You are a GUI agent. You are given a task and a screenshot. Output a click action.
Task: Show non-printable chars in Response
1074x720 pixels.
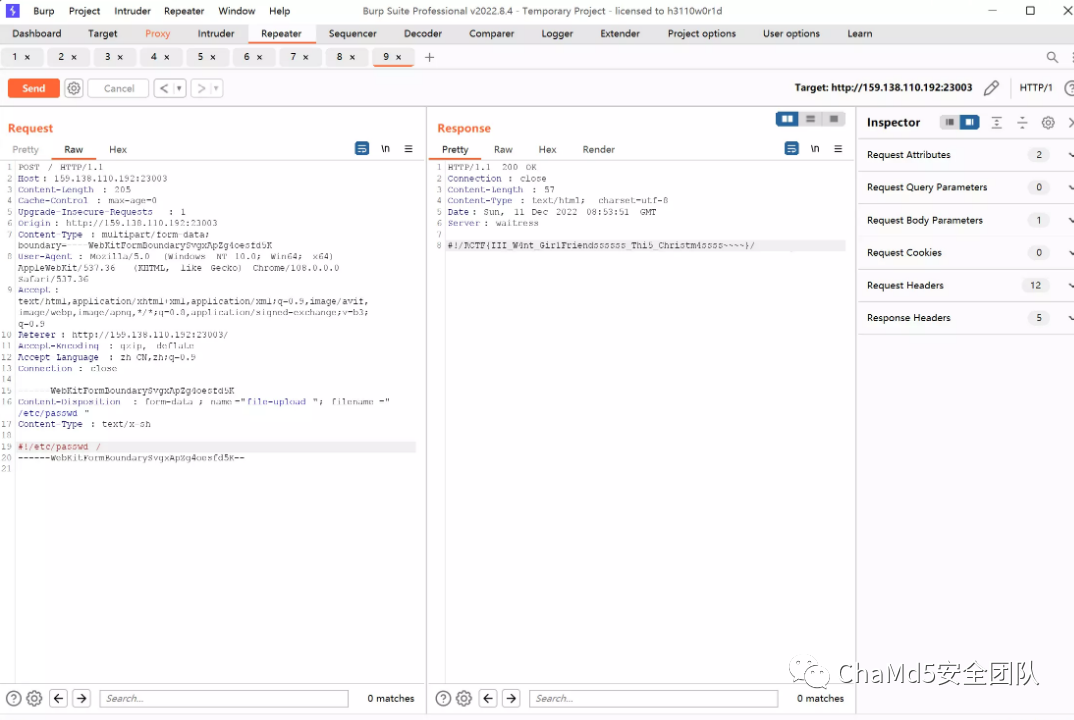815,149
